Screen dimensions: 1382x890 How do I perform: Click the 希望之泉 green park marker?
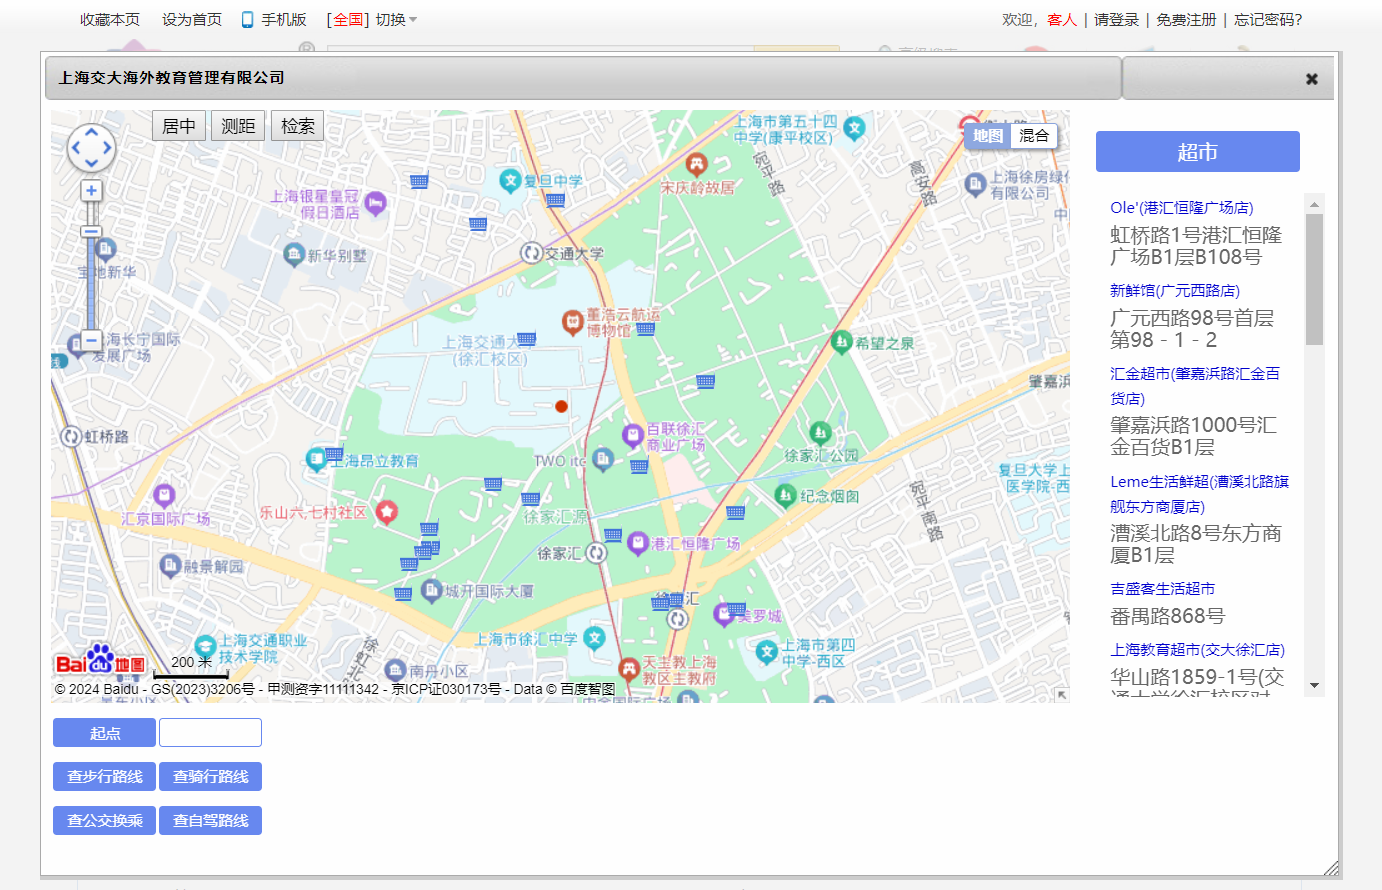[x=842, y=342]
